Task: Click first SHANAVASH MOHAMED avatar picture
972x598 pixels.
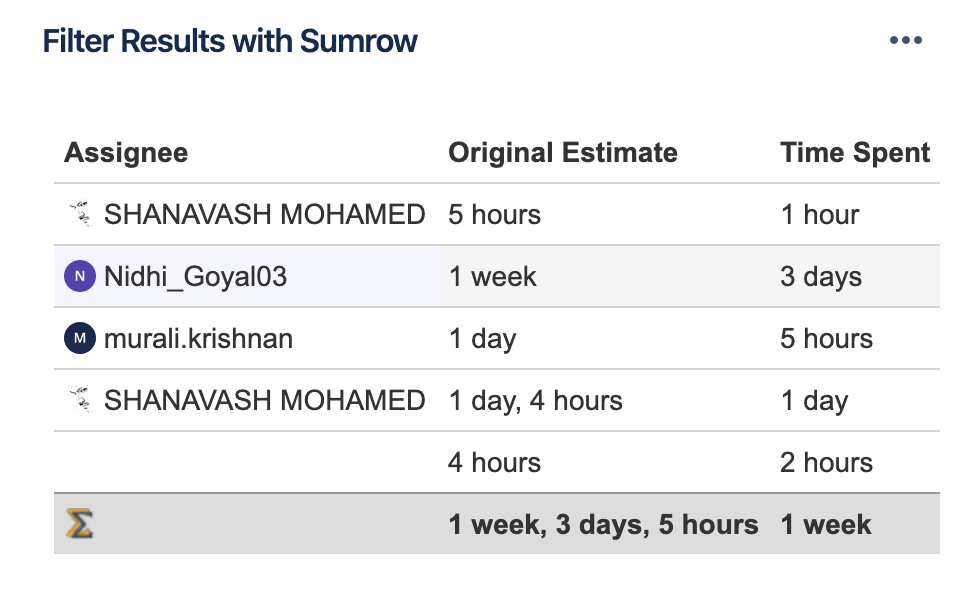Action: click(x=81, y=214)
